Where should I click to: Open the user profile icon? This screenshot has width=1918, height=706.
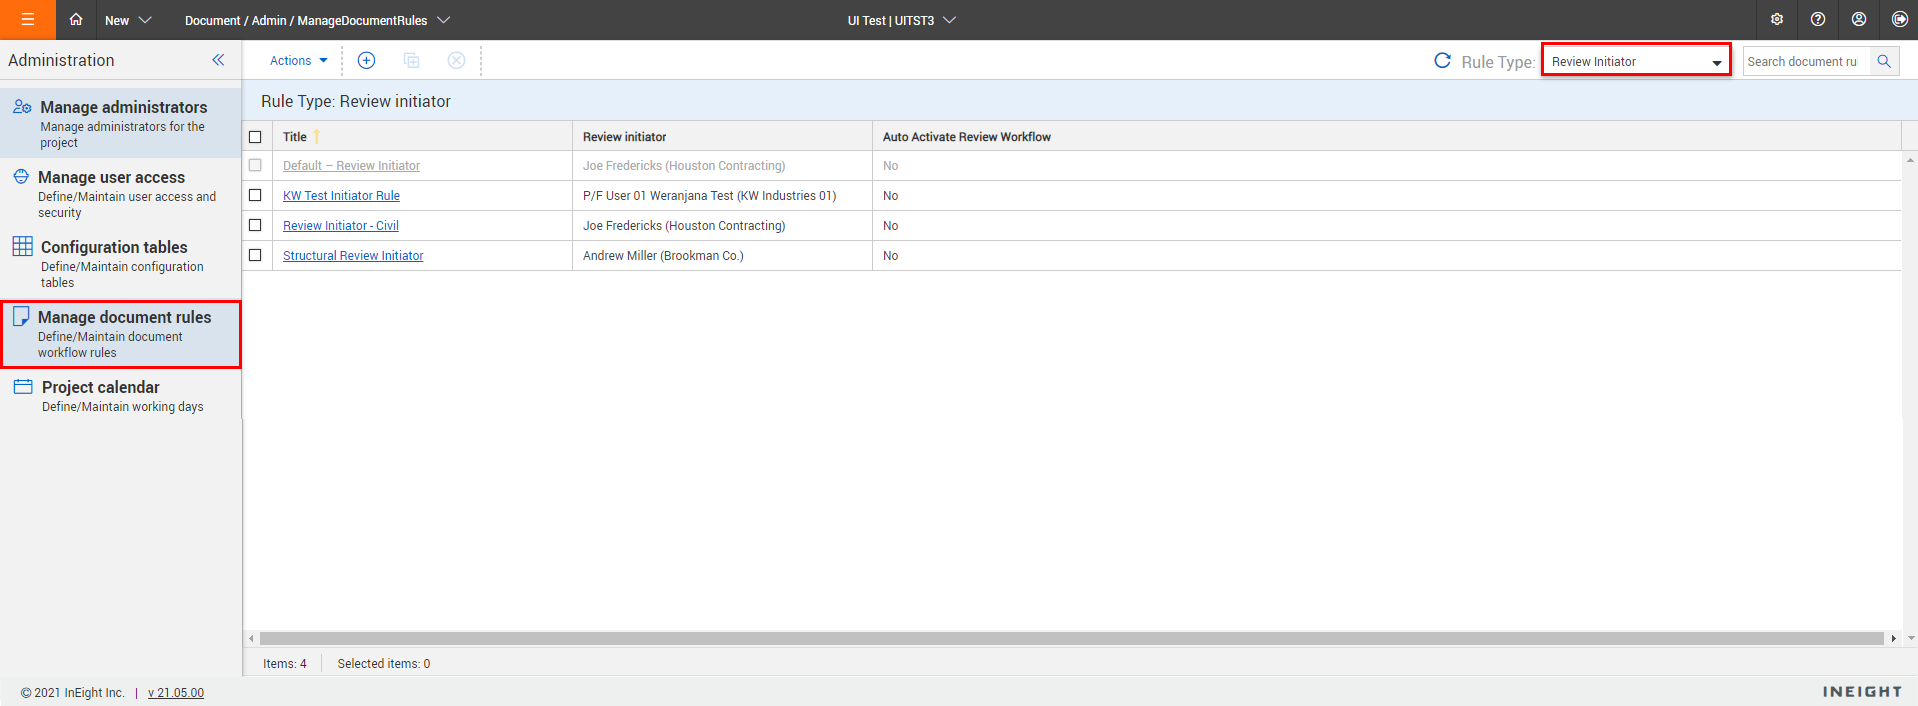1859,20
